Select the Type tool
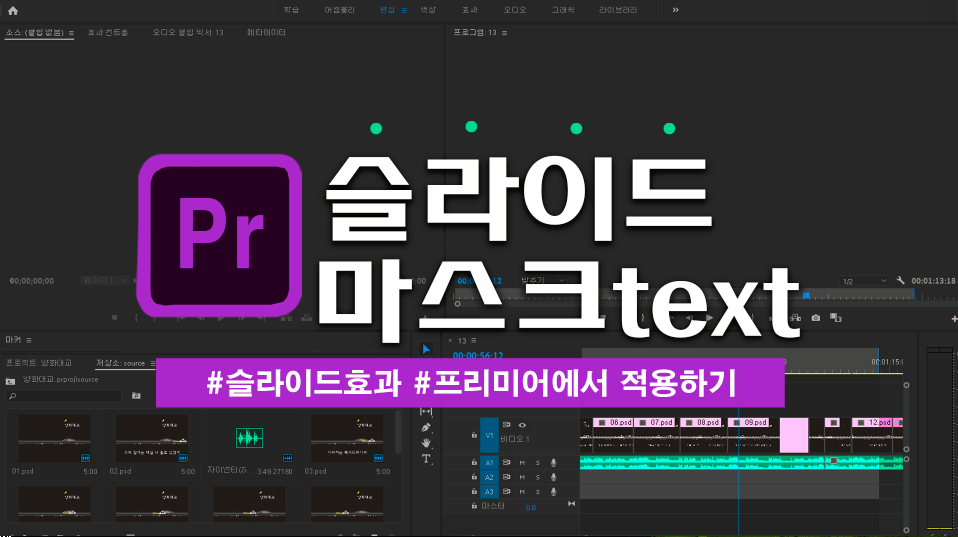958x537 pixels. coord(426,459)
